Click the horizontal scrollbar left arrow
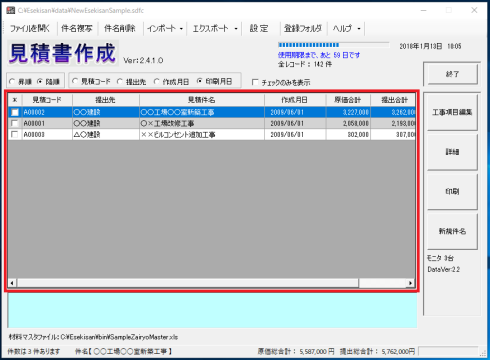490x360 pixels. tap(12, 283)
